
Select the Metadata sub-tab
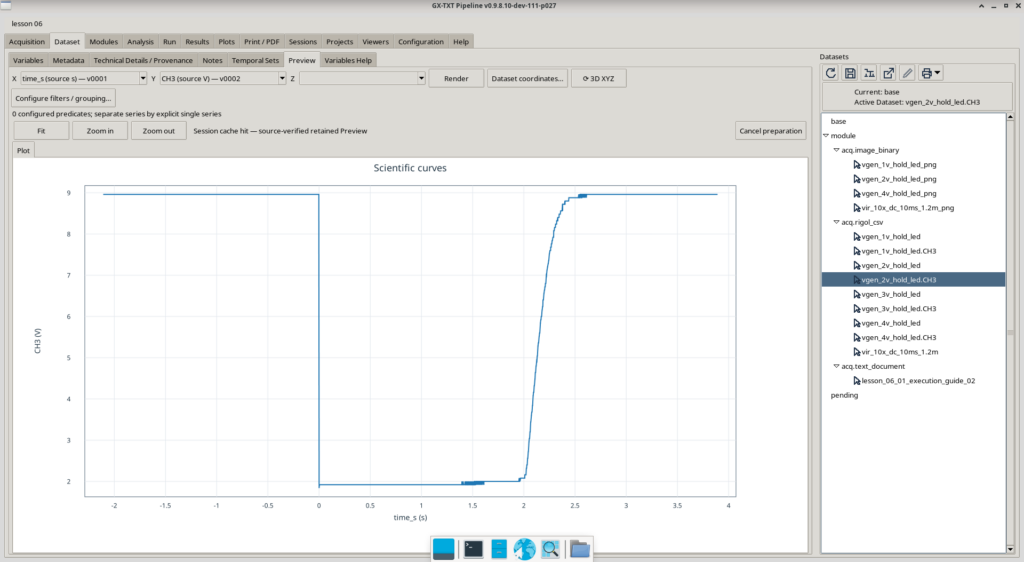click(x=69, y=60)
